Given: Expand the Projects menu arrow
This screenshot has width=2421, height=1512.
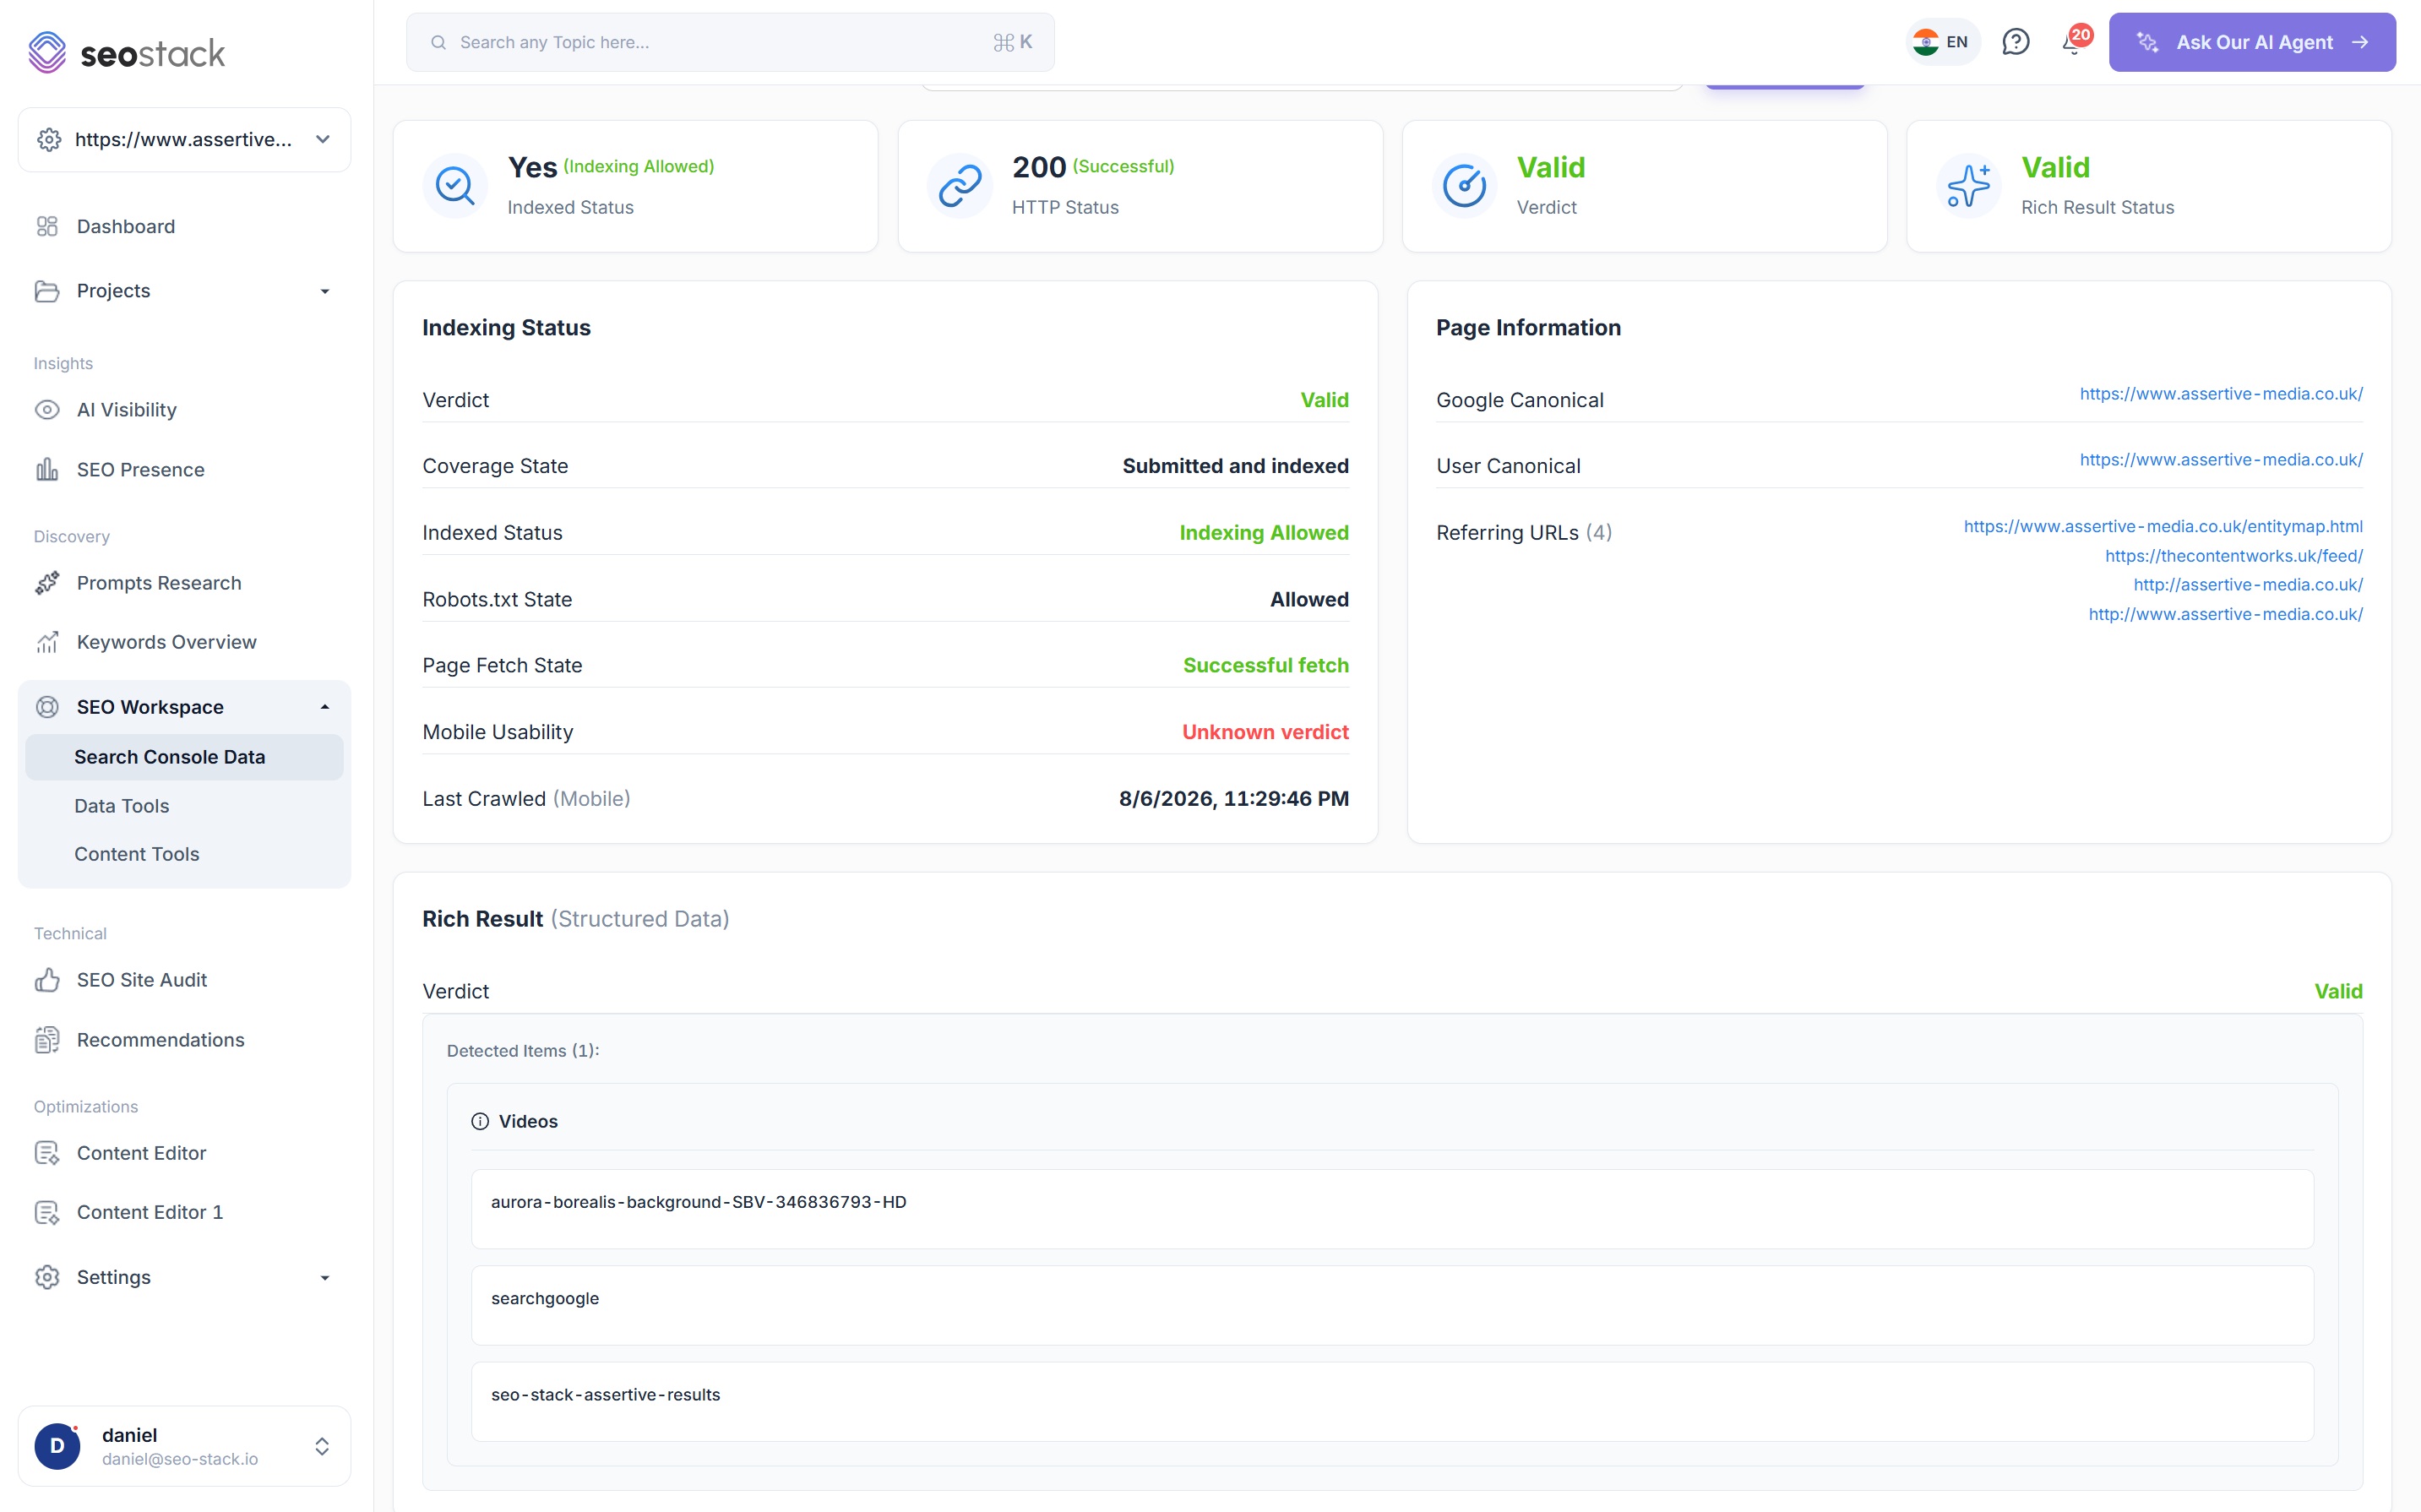Looking at the screenshot, I should click(x=324, y=291).
